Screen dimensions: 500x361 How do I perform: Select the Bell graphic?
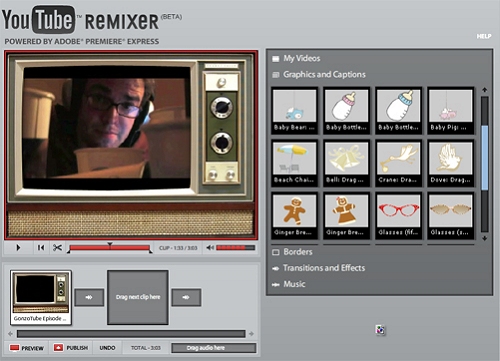coord(346,163)
